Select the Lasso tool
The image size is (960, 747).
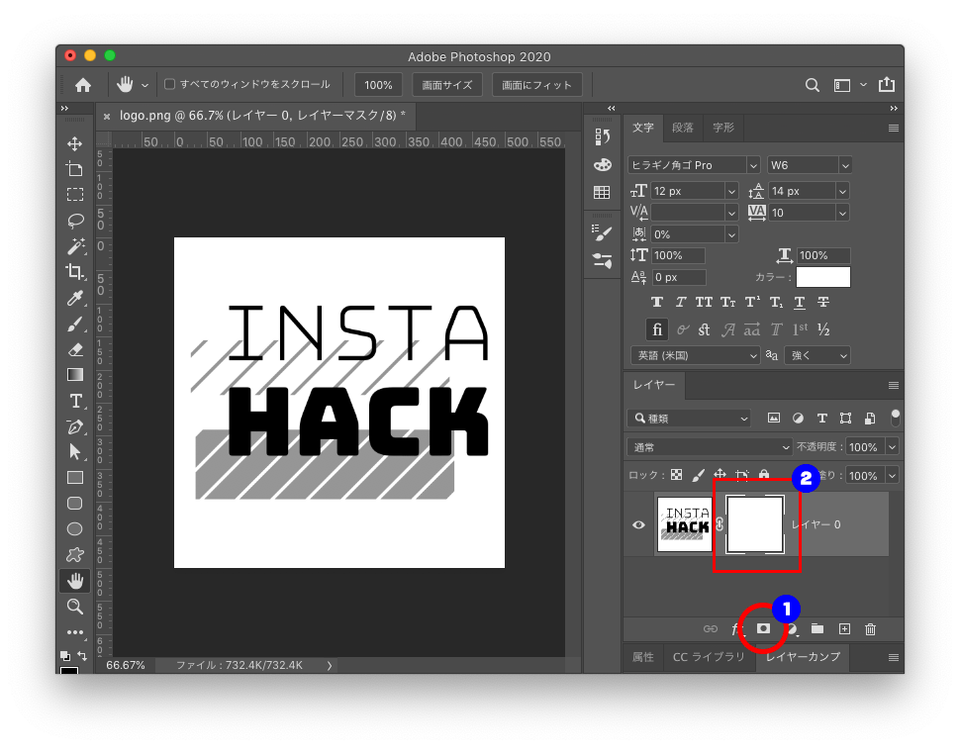point(75,220)
